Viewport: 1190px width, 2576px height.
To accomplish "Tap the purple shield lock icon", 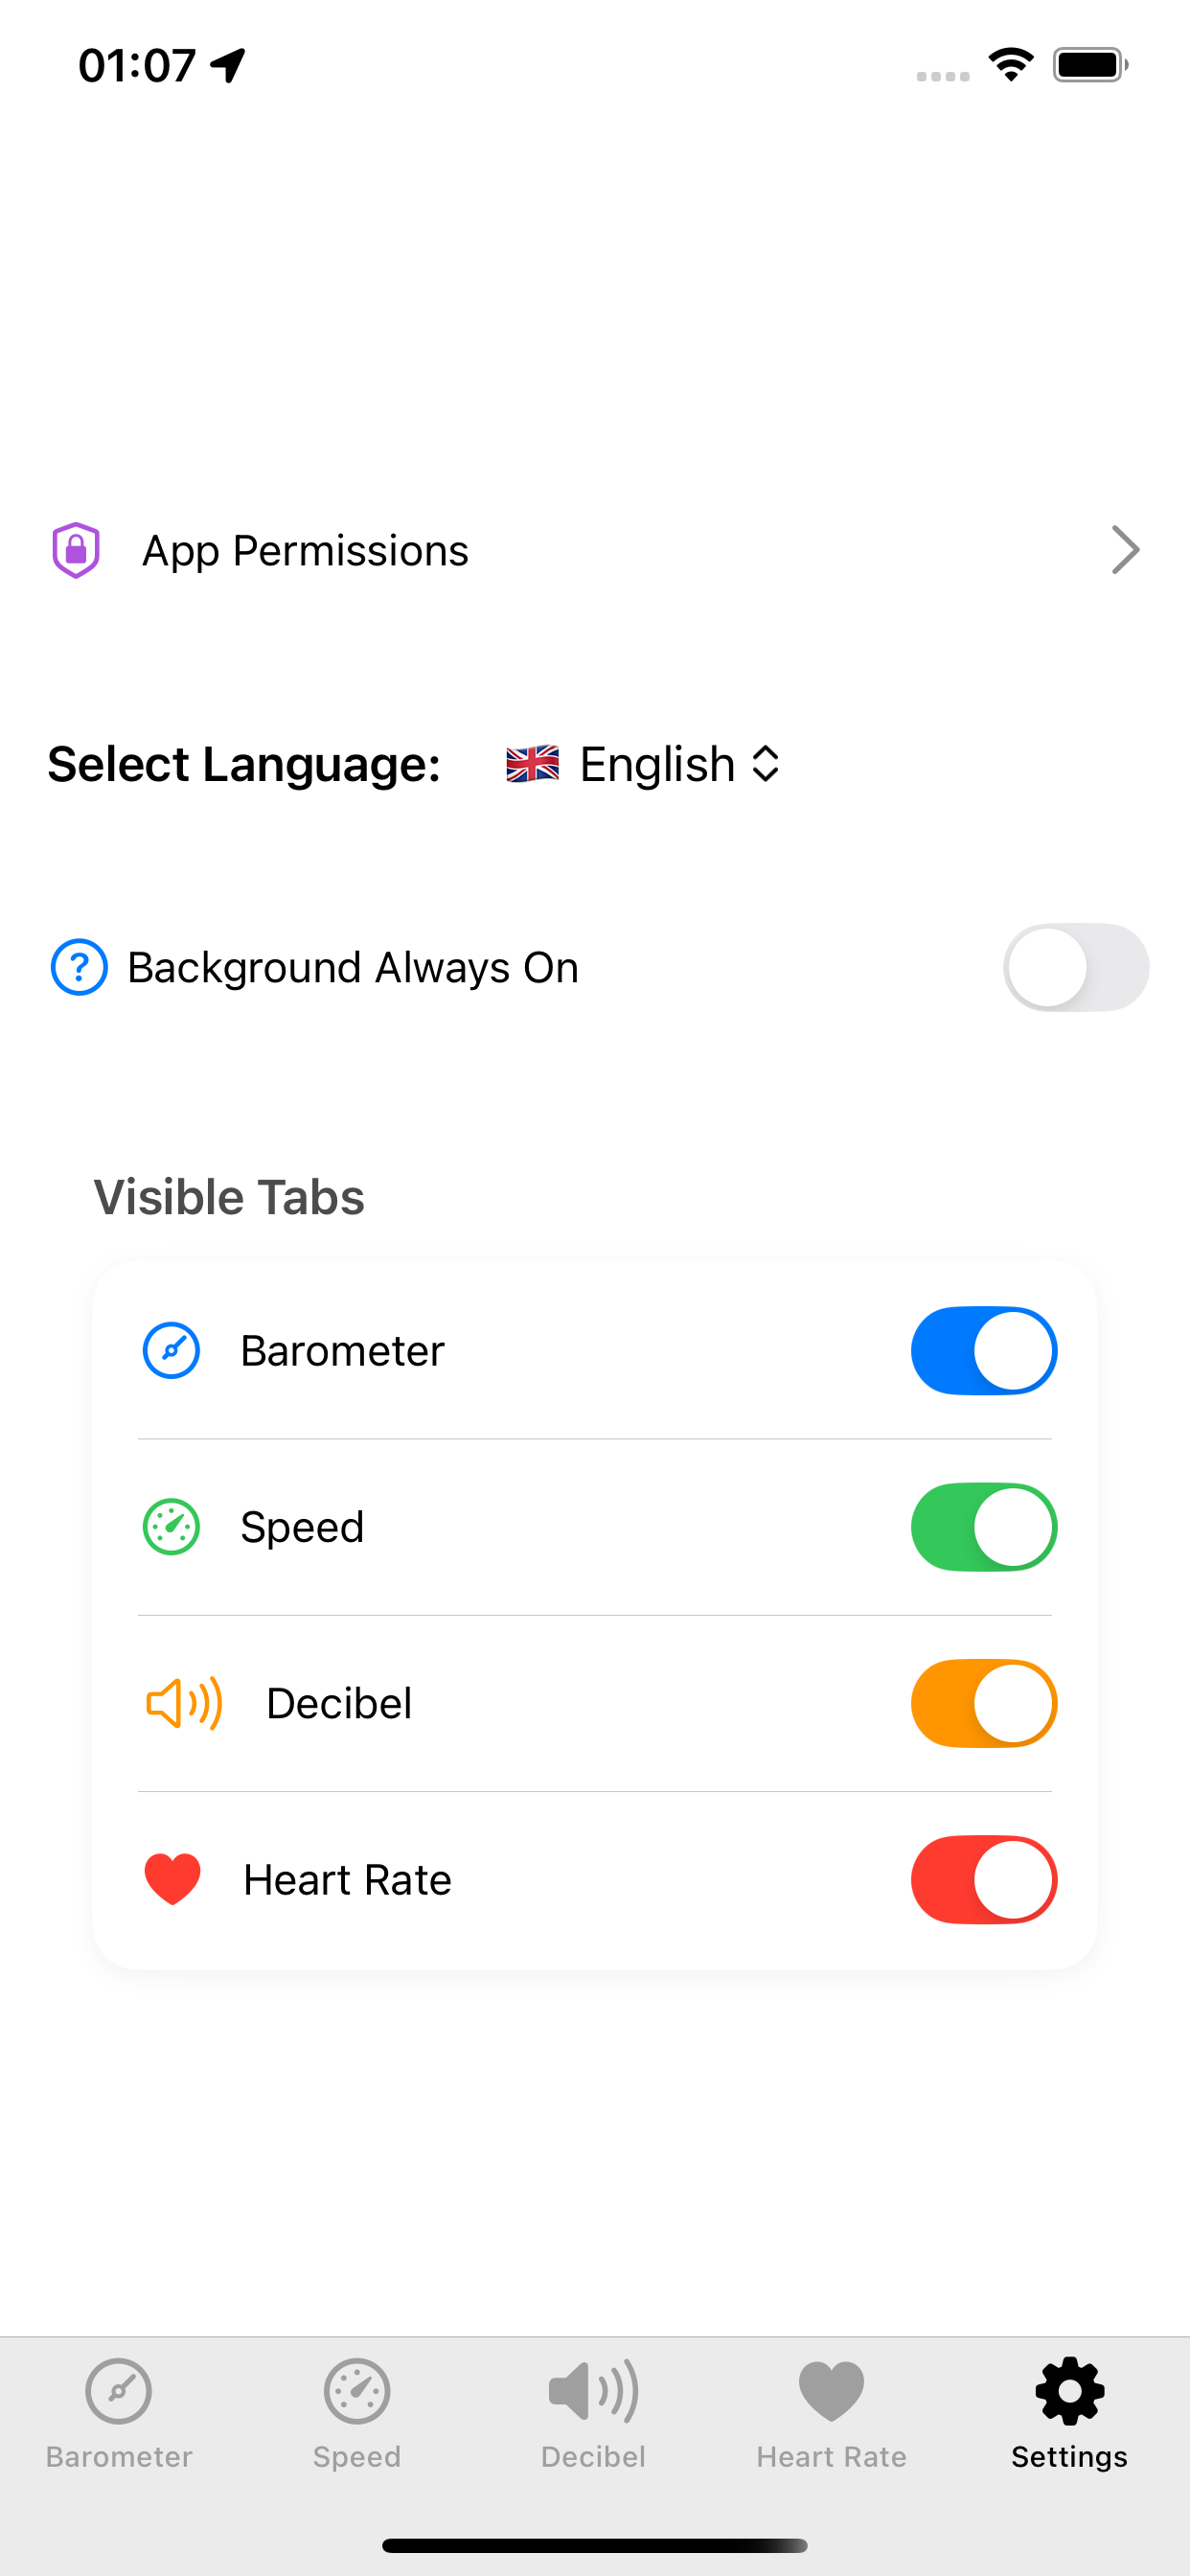I will pyautogui.click(x=76, y=550).
